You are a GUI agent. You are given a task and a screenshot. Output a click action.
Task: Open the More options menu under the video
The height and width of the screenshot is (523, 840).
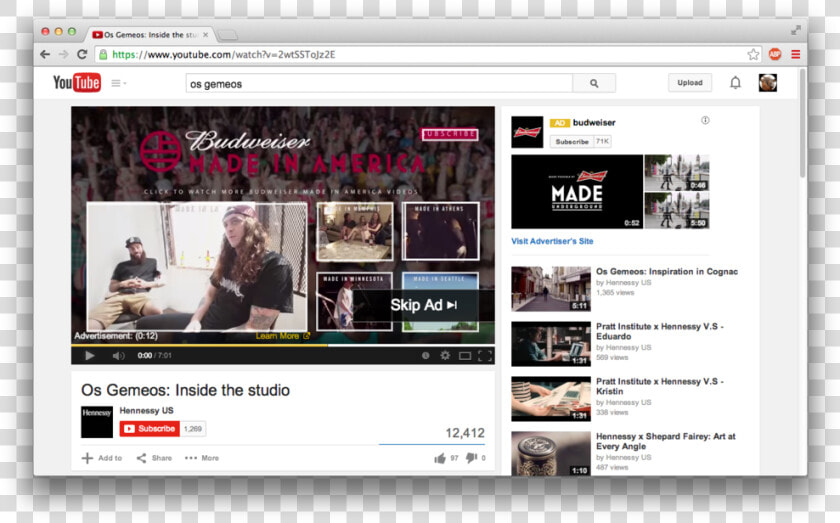[x=202, y=458]
